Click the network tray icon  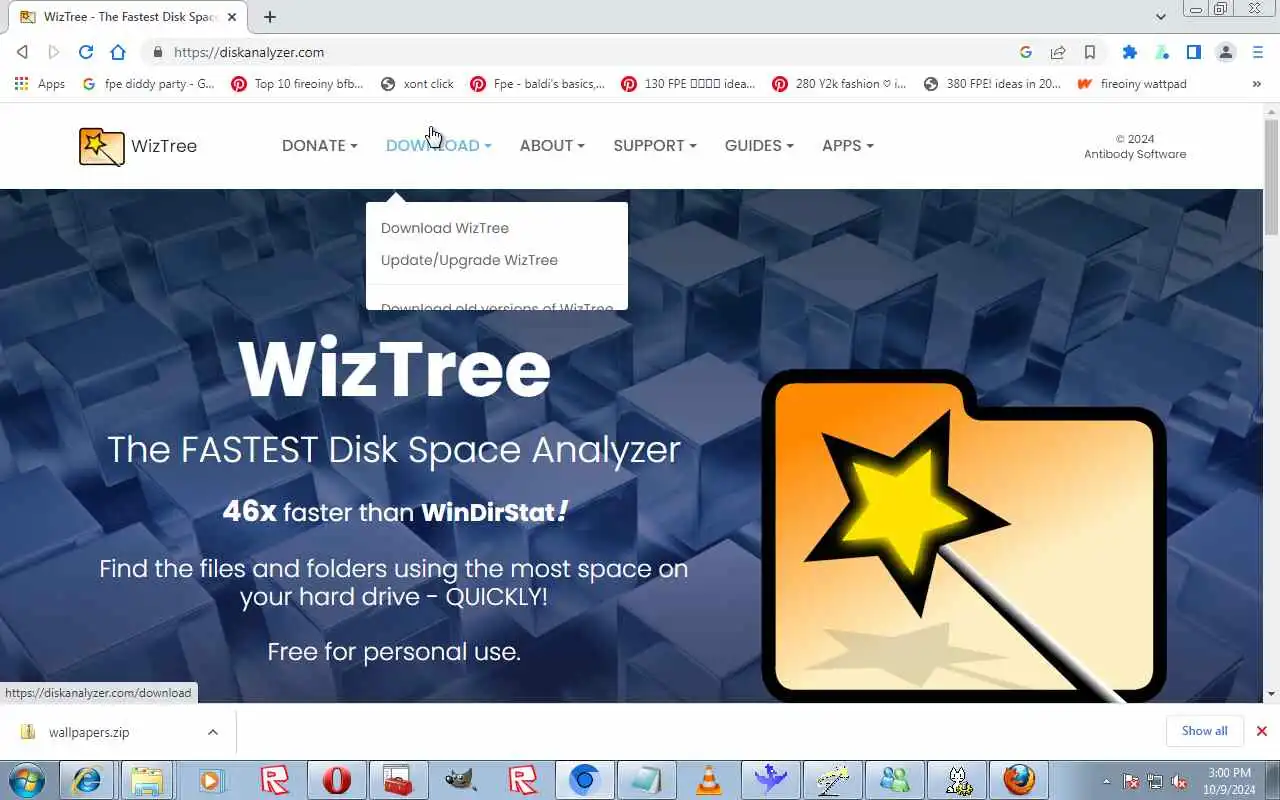[x=1155, y=781]
